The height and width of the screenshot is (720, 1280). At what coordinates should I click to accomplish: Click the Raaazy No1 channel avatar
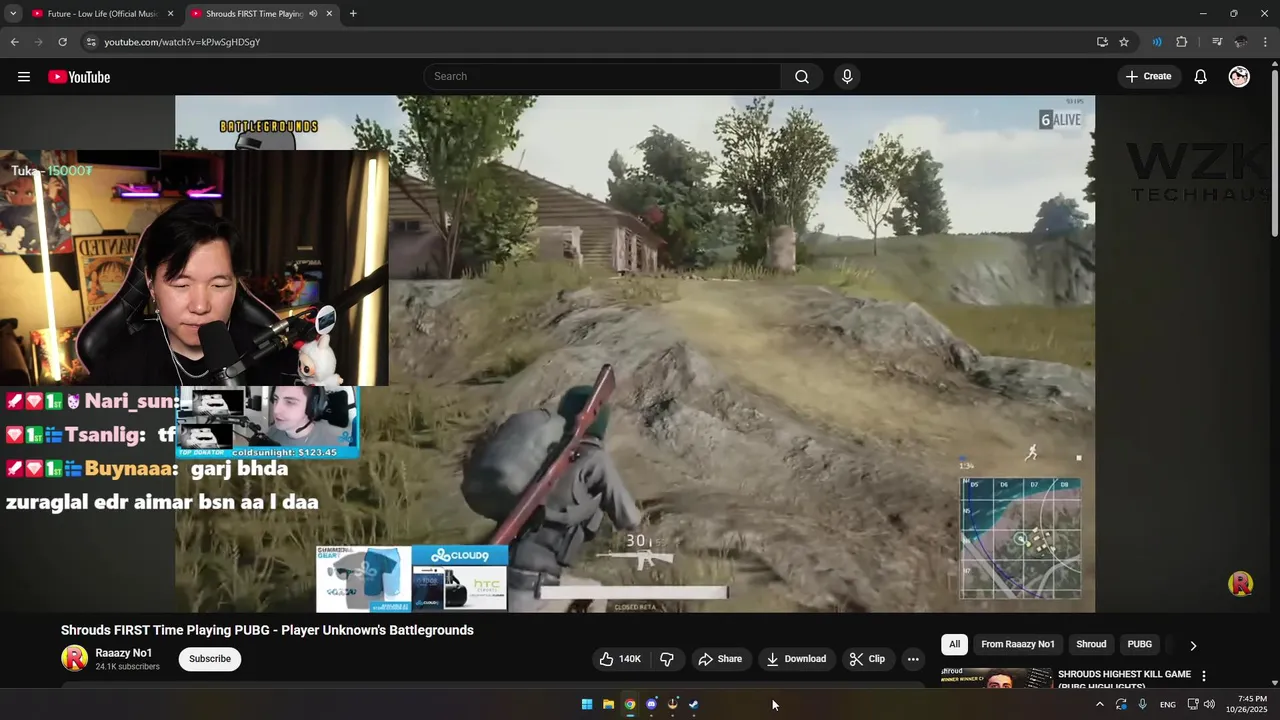tap(75, 658)
